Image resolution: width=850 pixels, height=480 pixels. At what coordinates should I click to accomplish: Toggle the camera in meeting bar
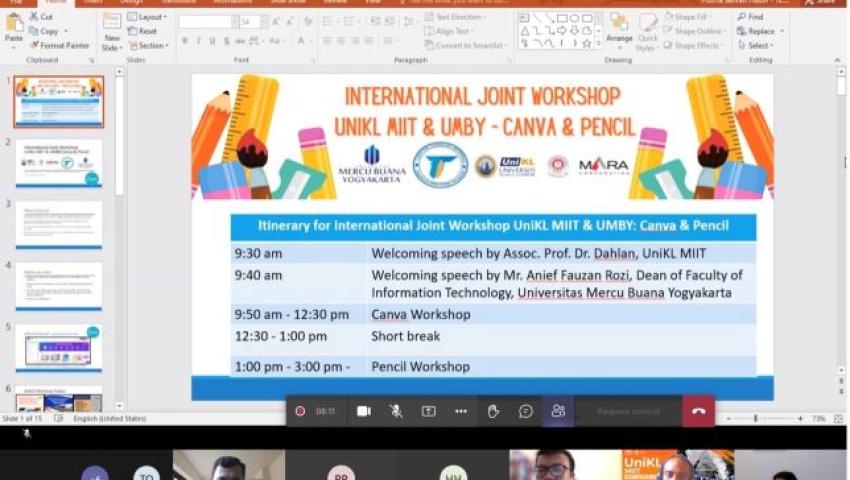click(364, 411)
